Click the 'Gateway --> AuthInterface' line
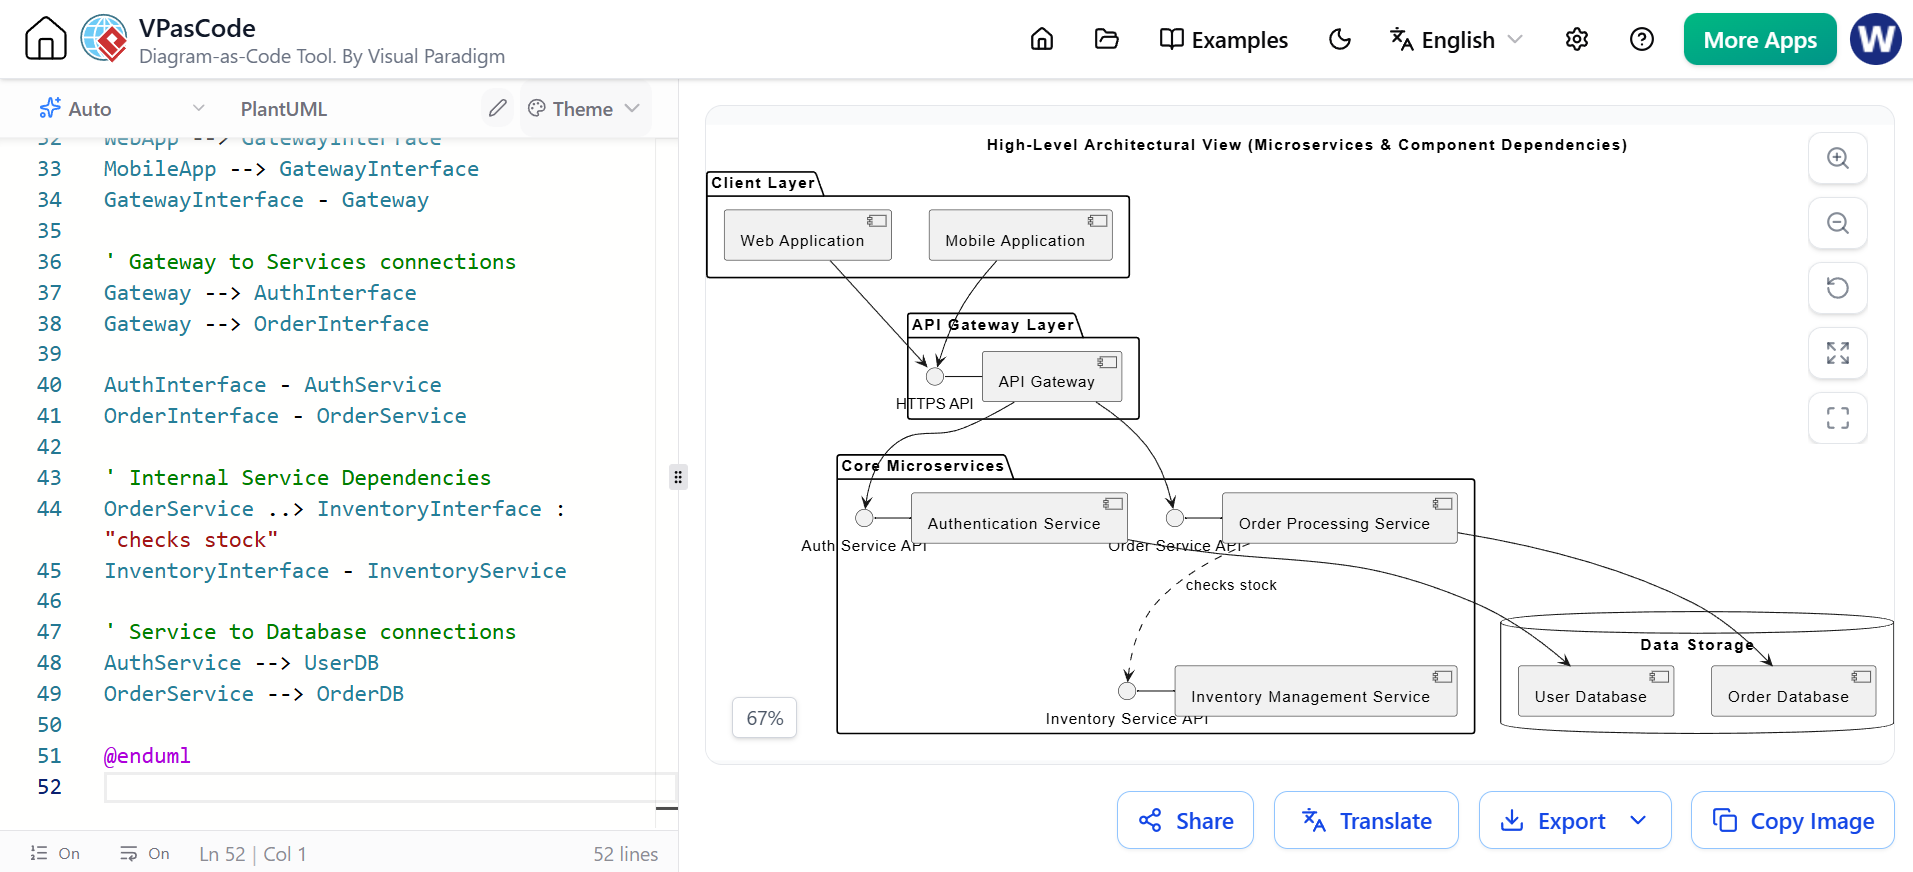Screen dimensions: 1913x872 (x=260, y=293)
